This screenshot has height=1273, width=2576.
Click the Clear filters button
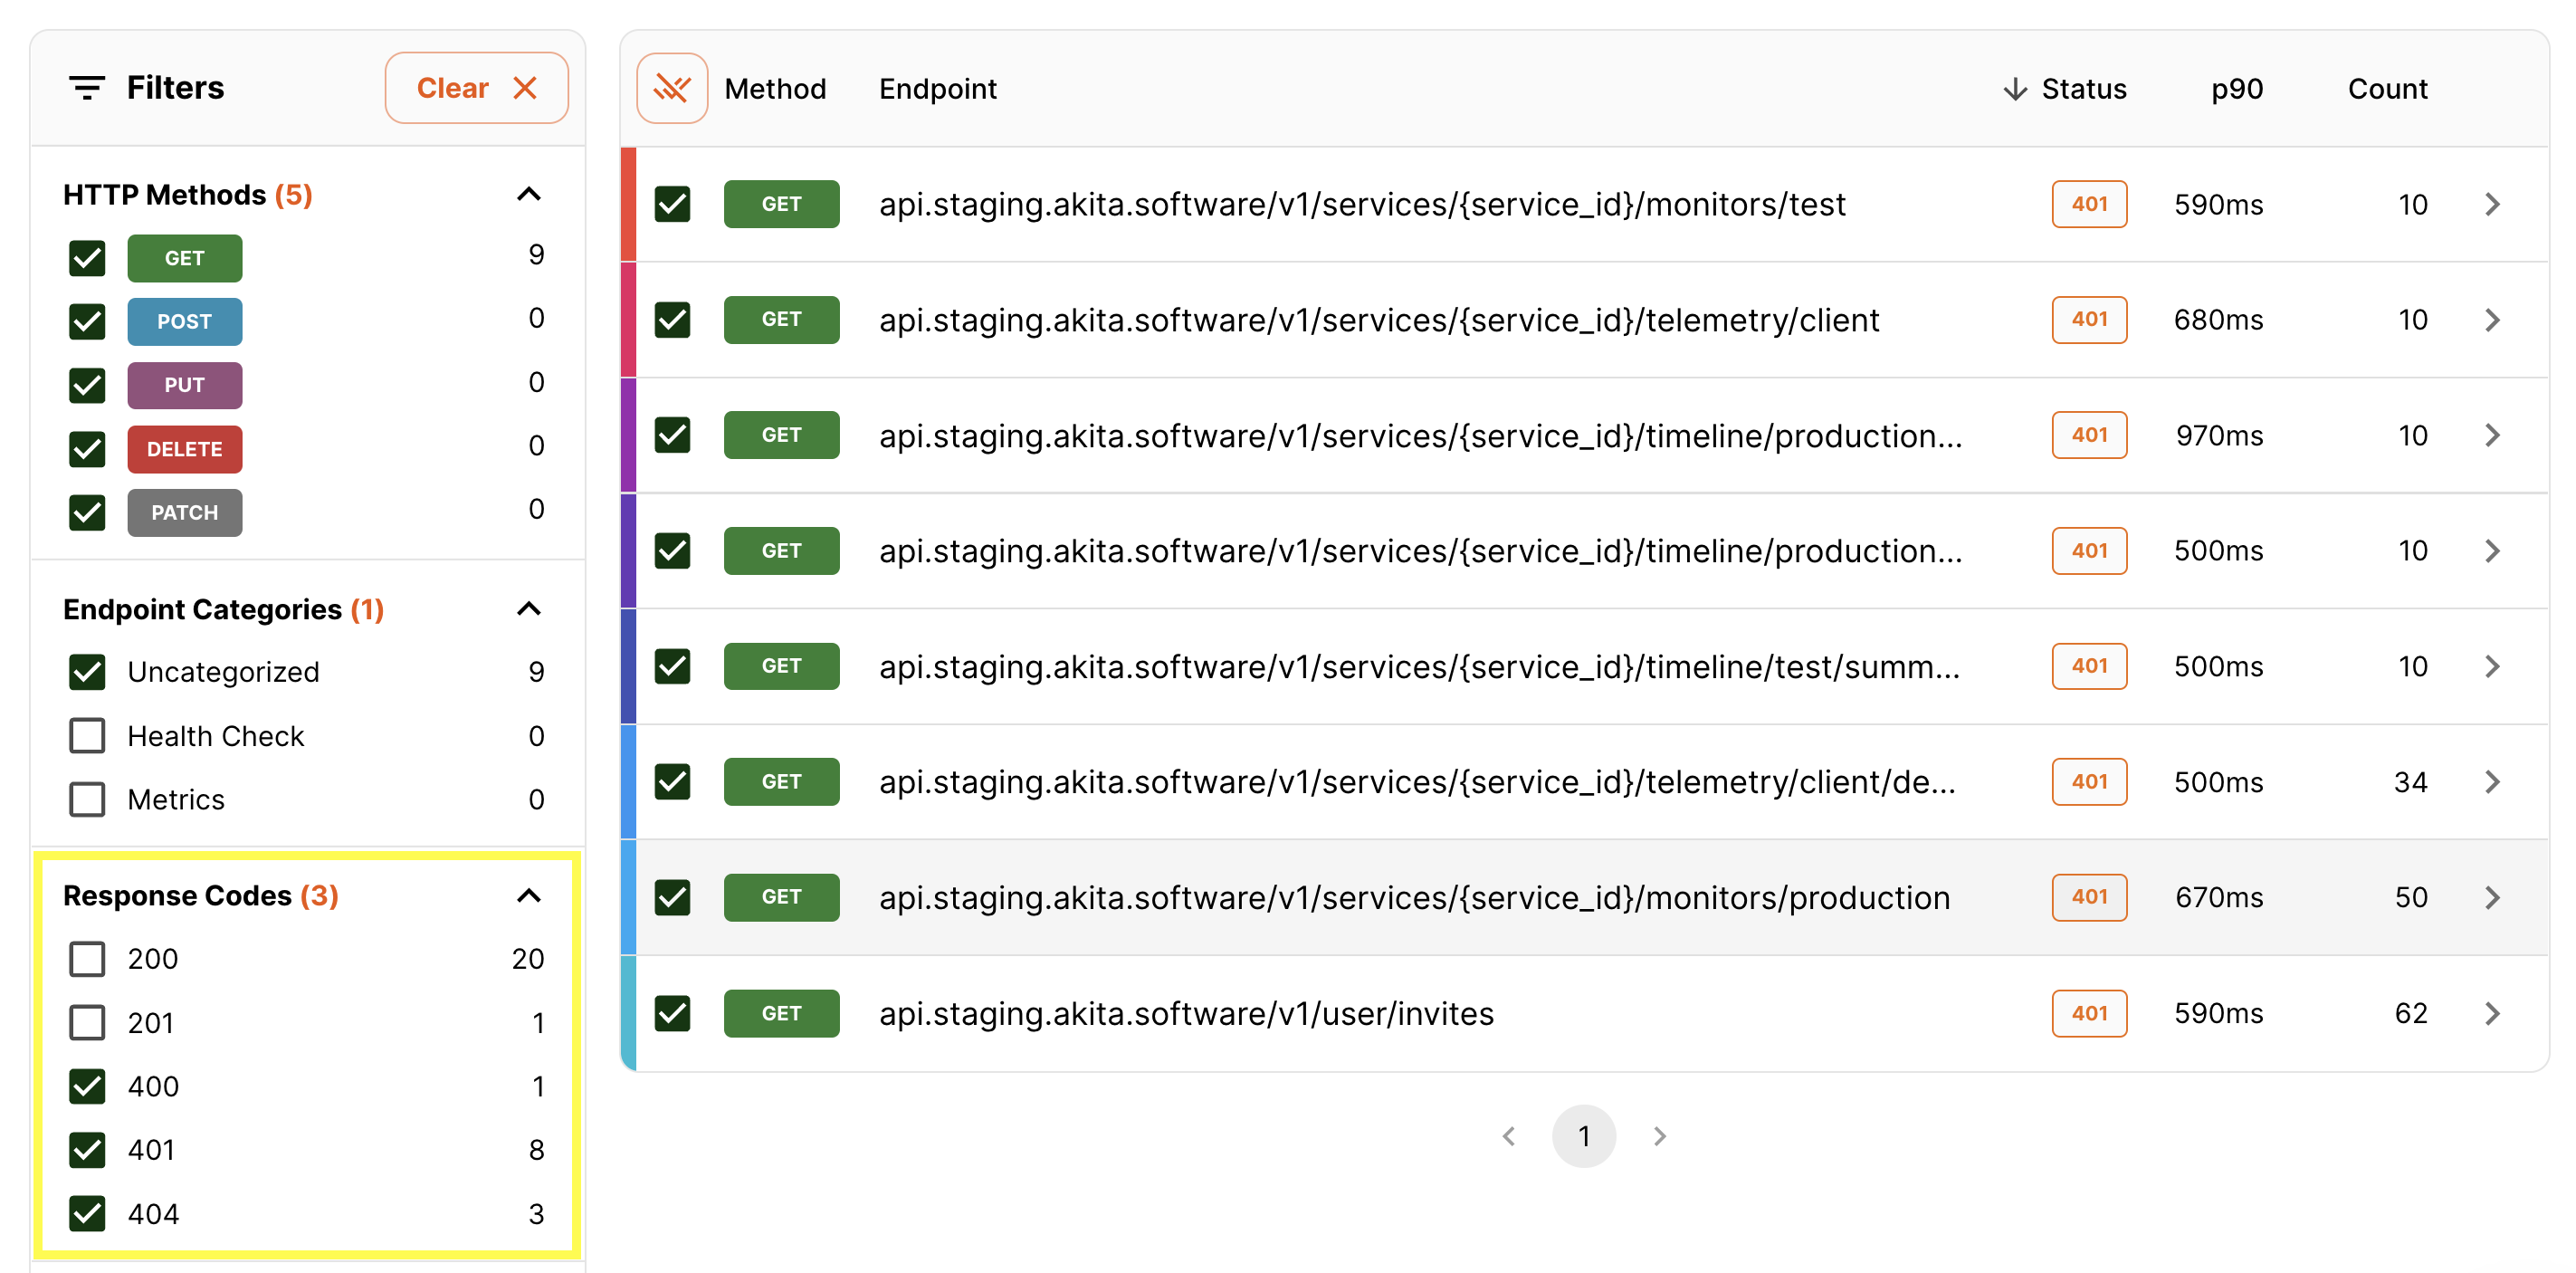pos(476,88)
